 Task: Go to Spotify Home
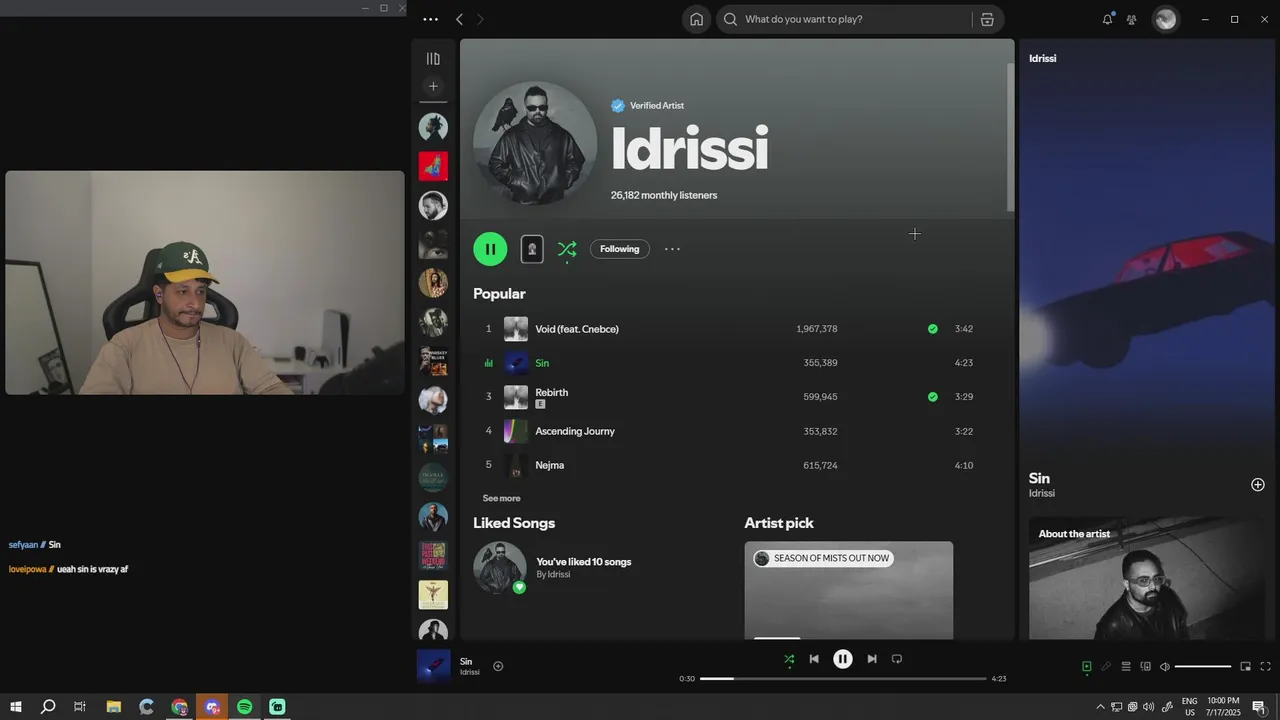[696, 19]
